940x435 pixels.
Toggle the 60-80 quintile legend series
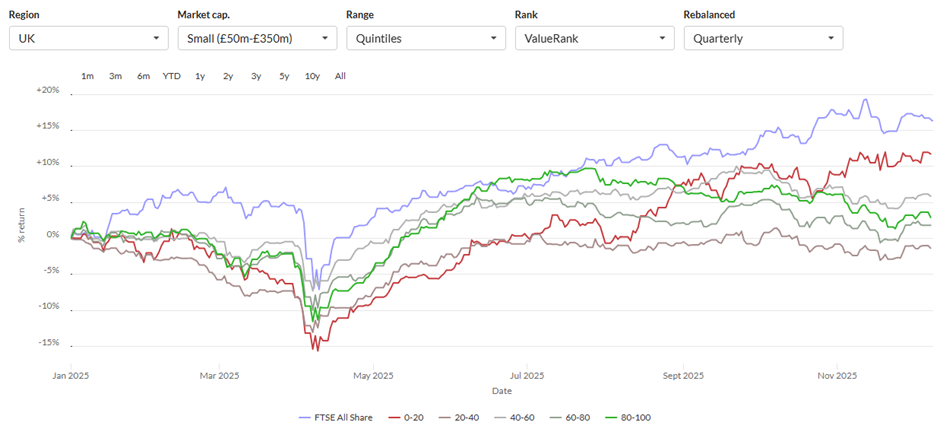(572, 418)
